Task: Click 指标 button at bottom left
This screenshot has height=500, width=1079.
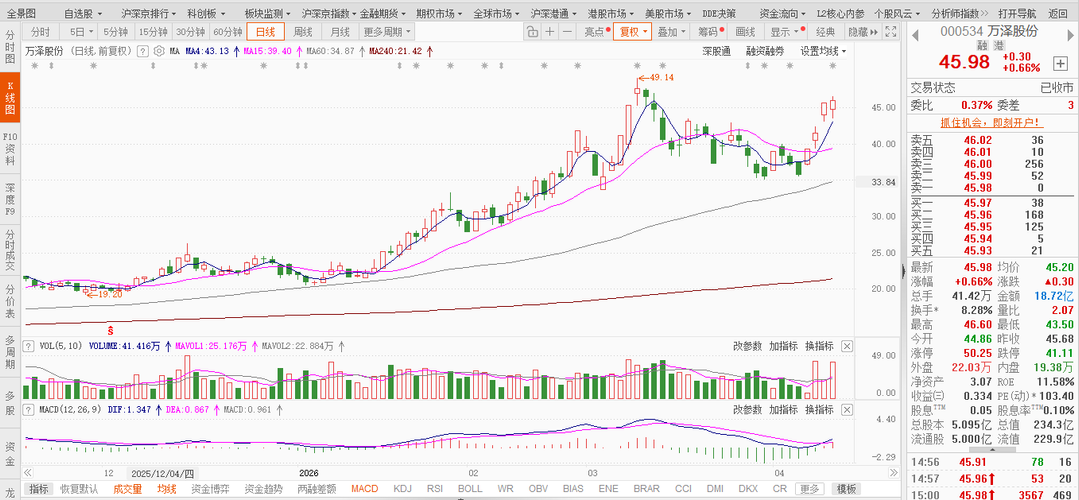Action: (x=39, y=489)
